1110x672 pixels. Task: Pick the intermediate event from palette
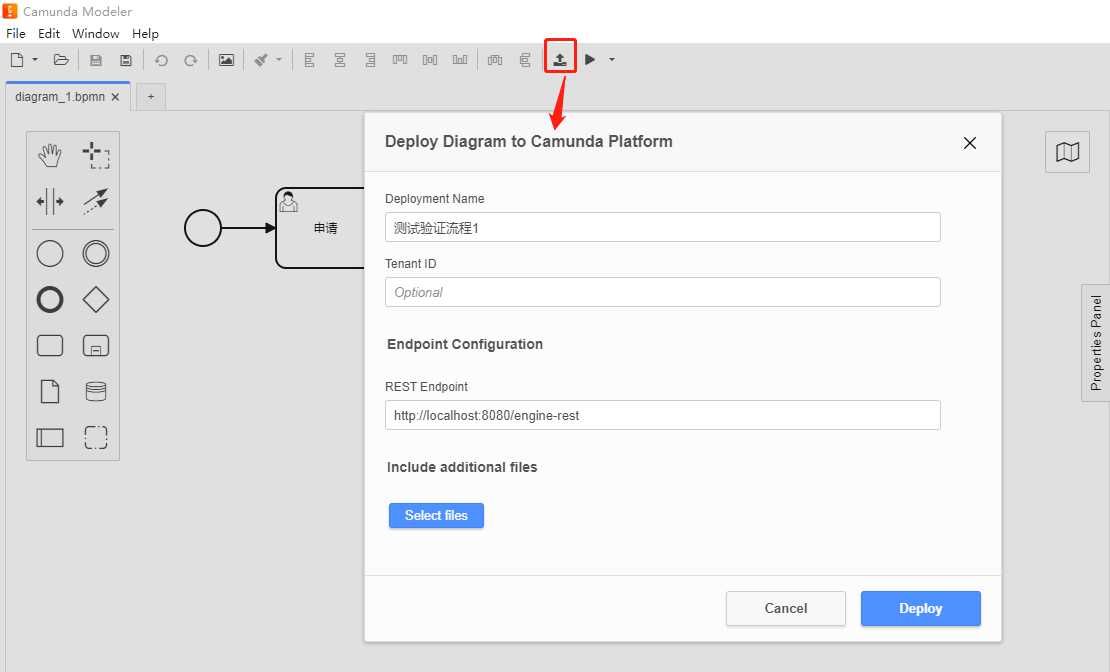(96, 254)
